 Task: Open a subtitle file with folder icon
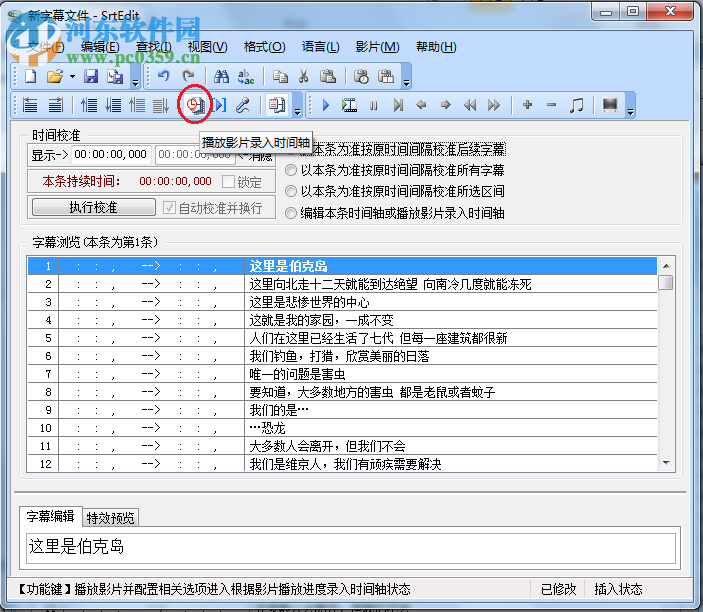pyautogui.click(x=55, y=76)
